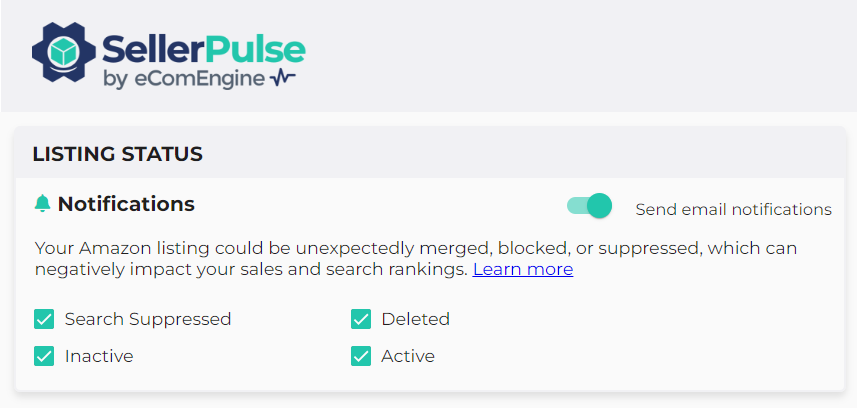
Task: Click the 'Send email notifications' label
Action: [x=733, y=209]
